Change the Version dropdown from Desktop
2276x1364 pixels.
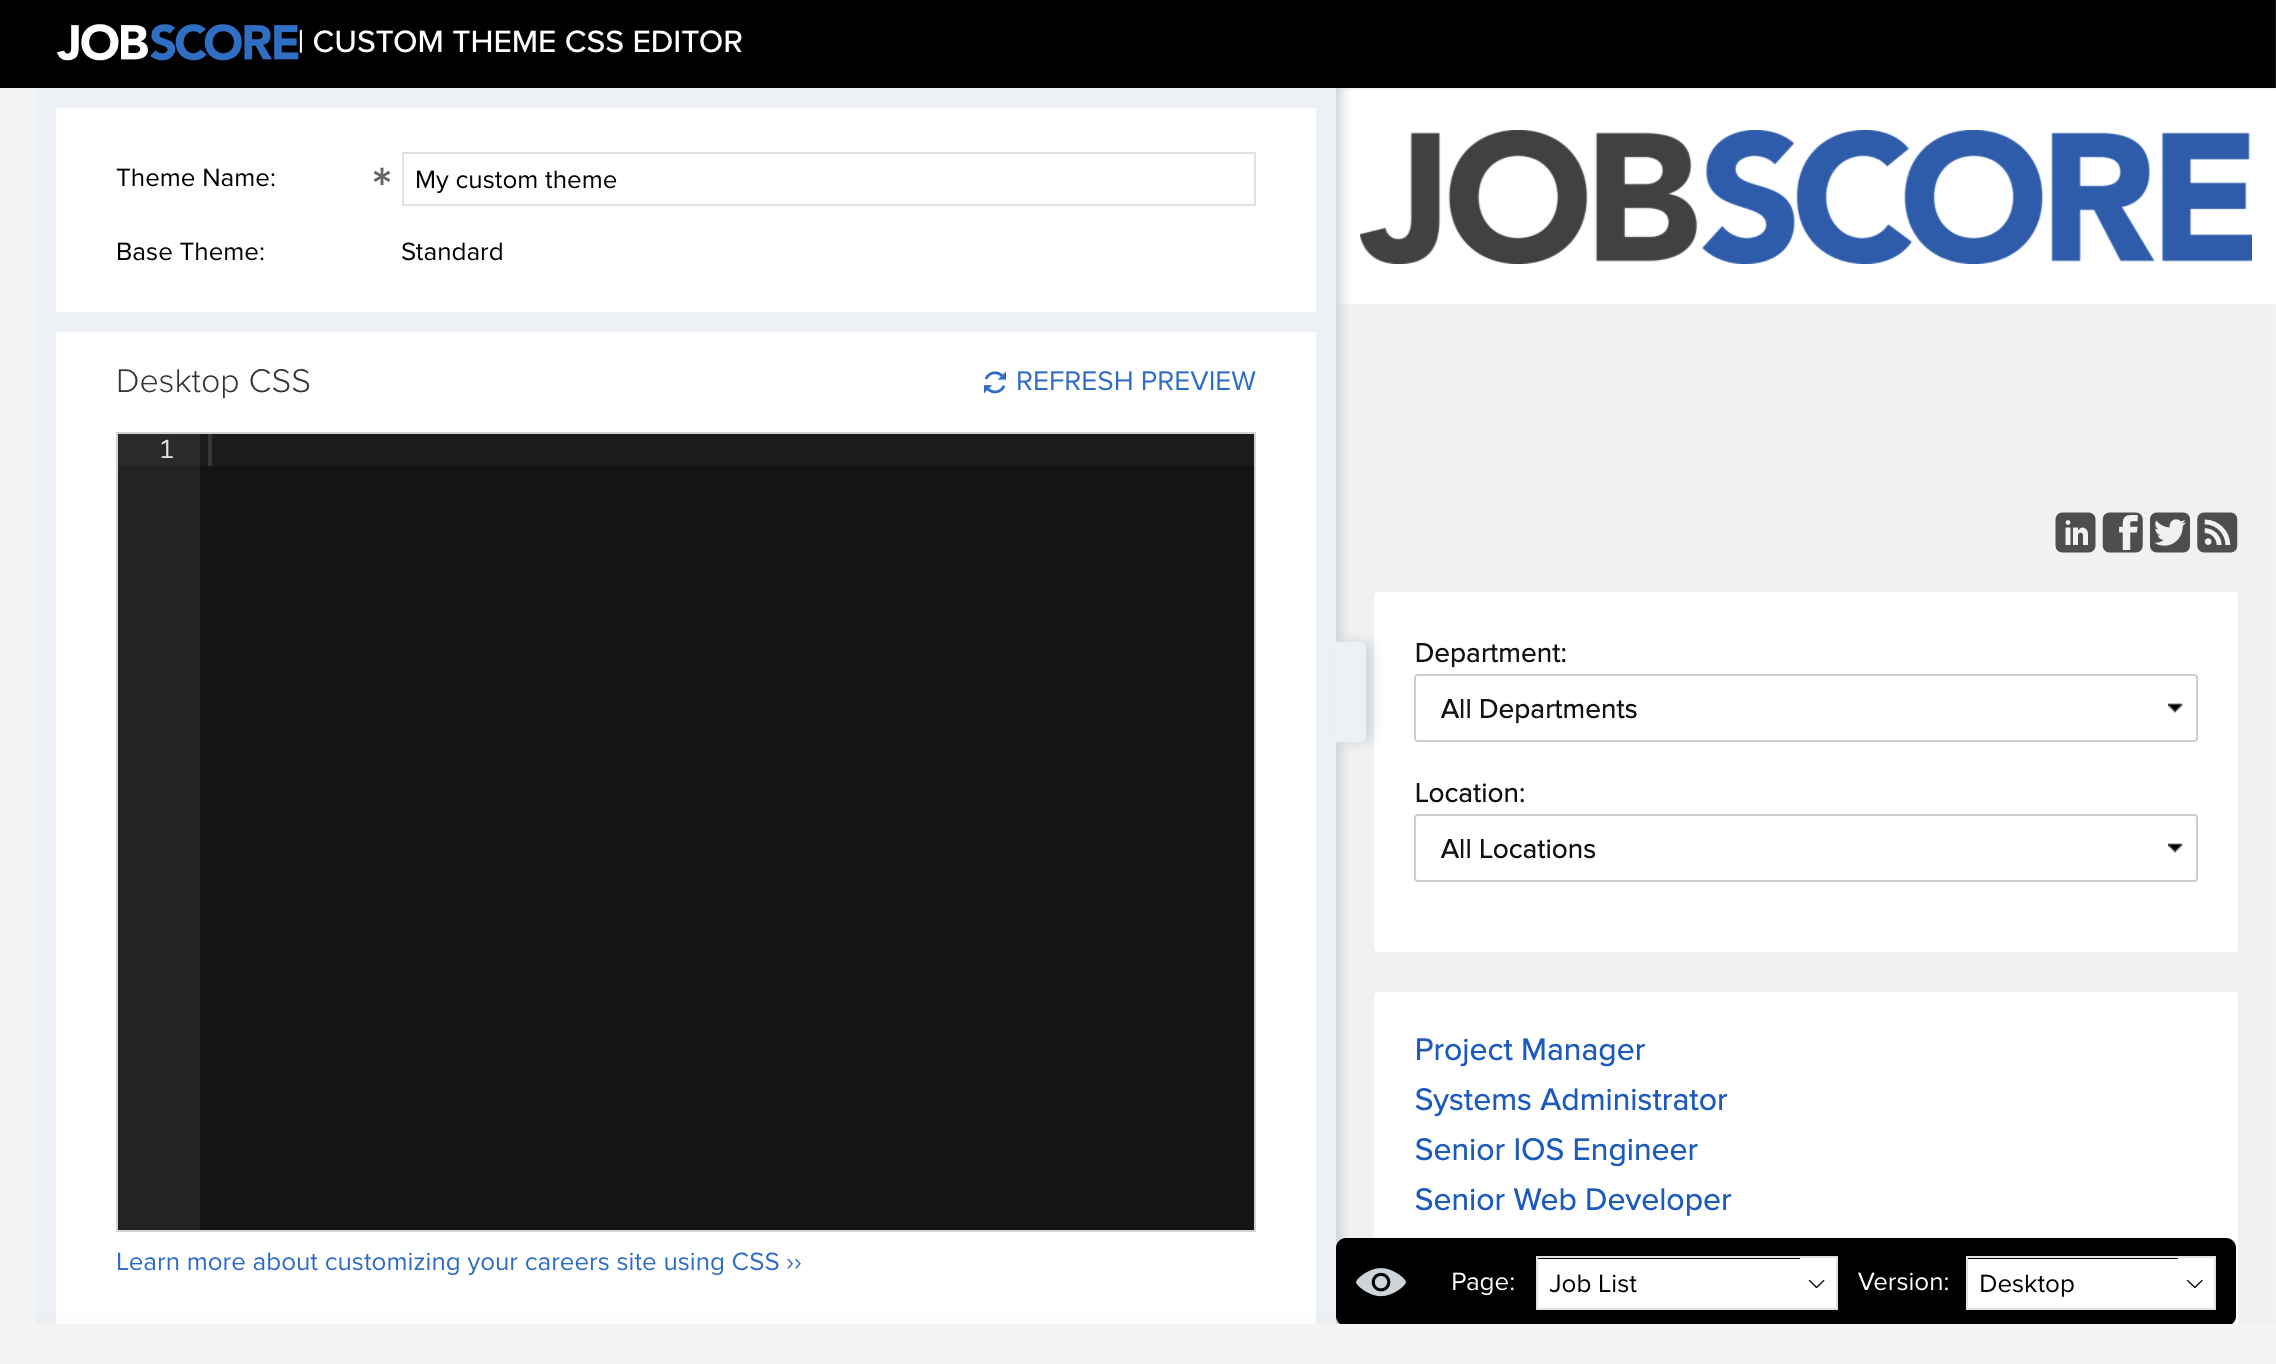(2090, 1283)
